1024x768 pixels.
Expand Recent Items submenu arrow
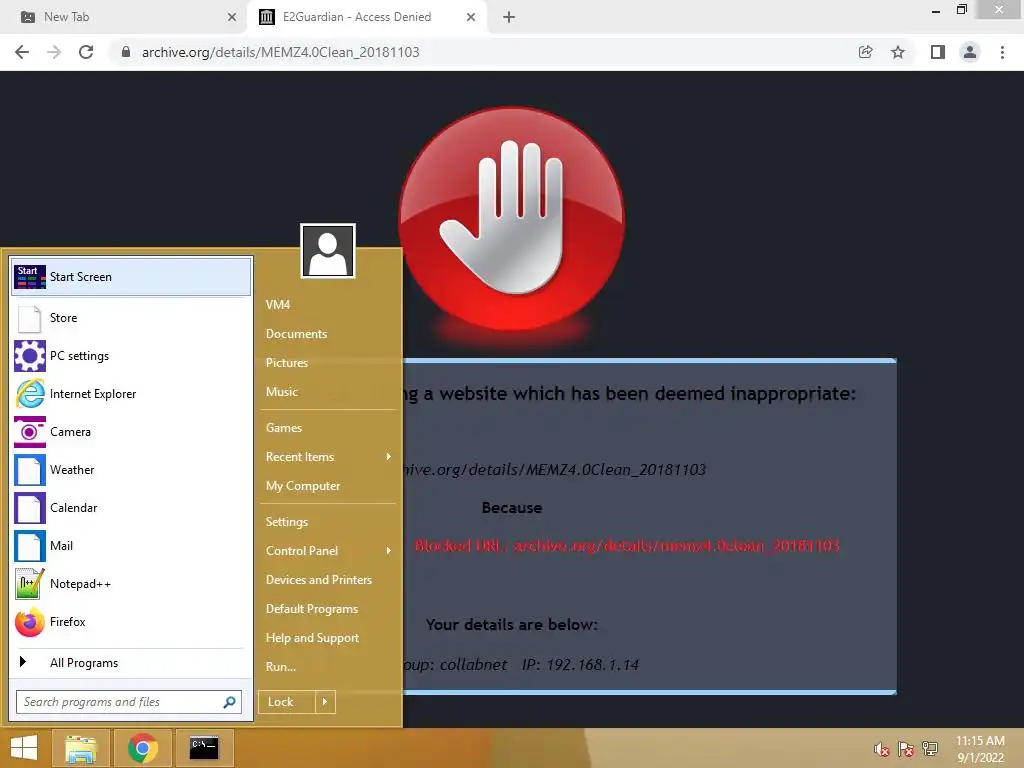click(389, 456)
